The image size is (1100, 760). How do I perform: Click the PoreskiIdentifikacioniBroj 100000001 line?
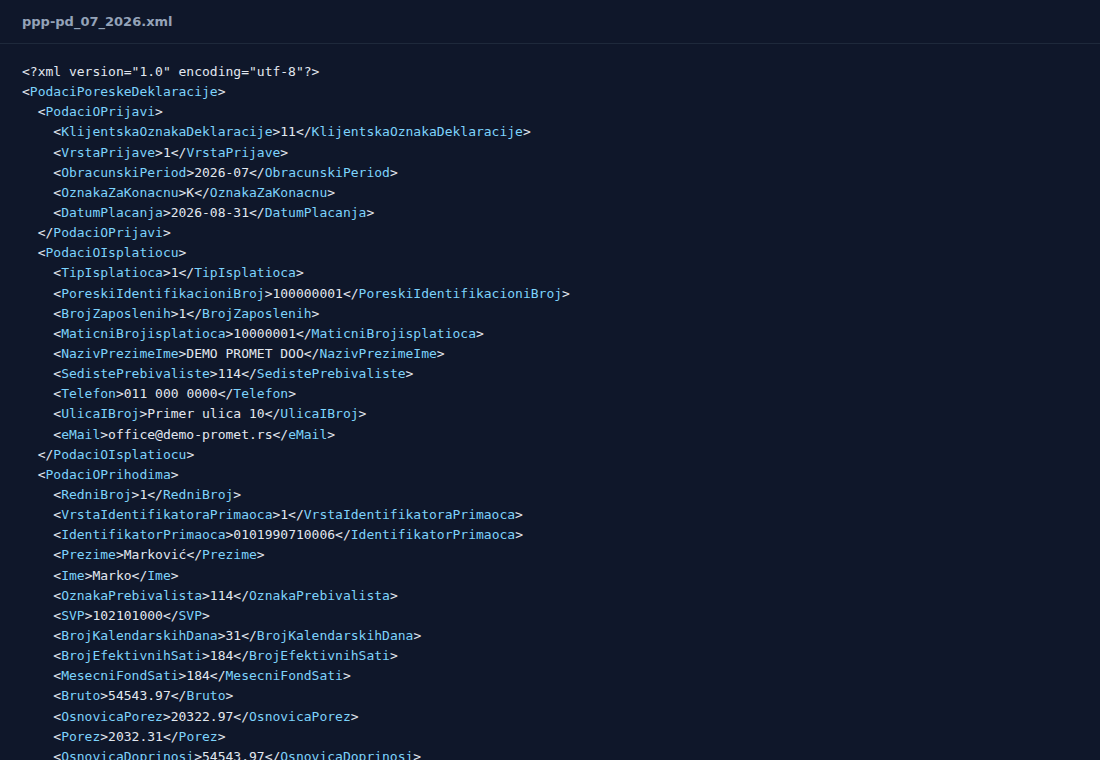point(311,294)
